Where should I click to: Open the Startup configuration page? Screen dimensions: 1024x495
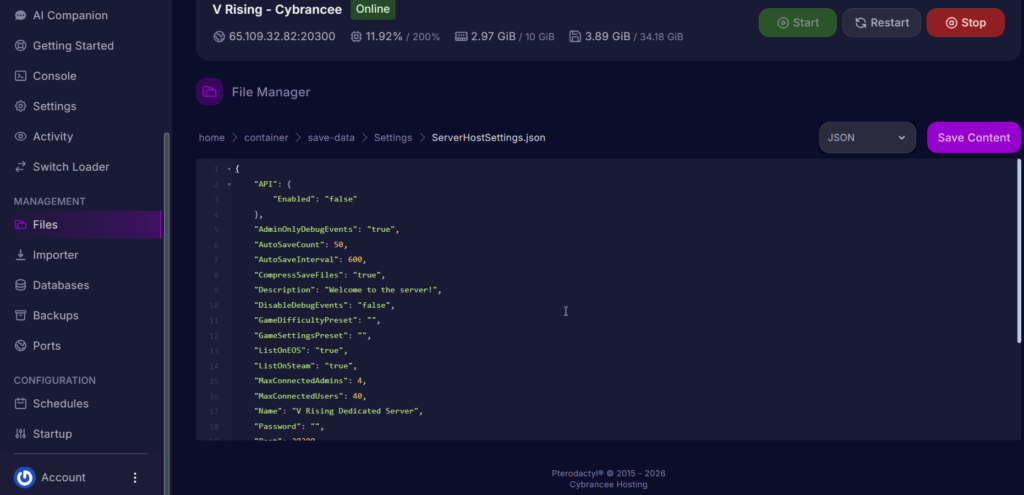pyautogui.click(x=43, y=434)
